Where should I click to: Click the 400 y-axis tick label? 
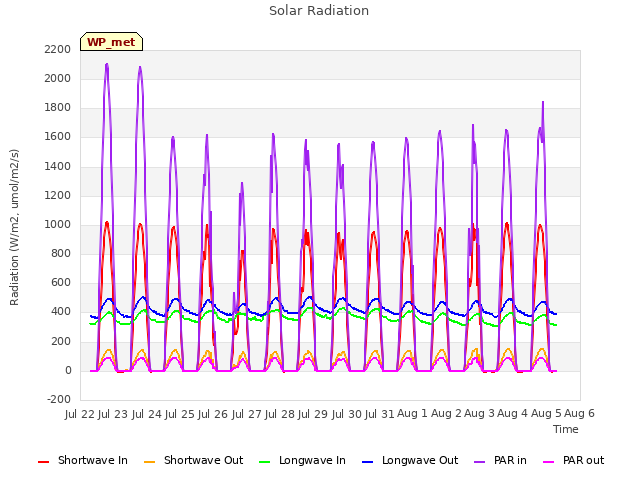[x=61, y=312]
